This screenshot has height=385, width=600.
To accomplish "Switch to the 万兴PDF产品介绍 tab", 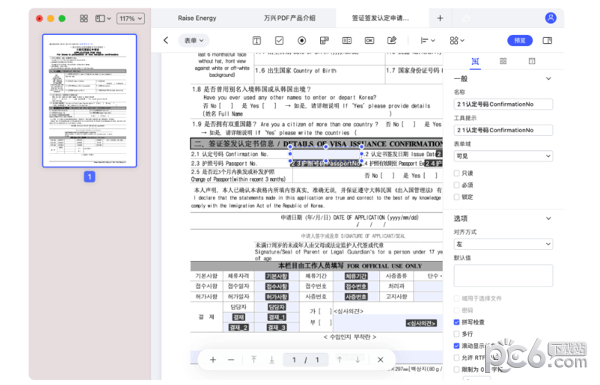I will tap(289, 18).
